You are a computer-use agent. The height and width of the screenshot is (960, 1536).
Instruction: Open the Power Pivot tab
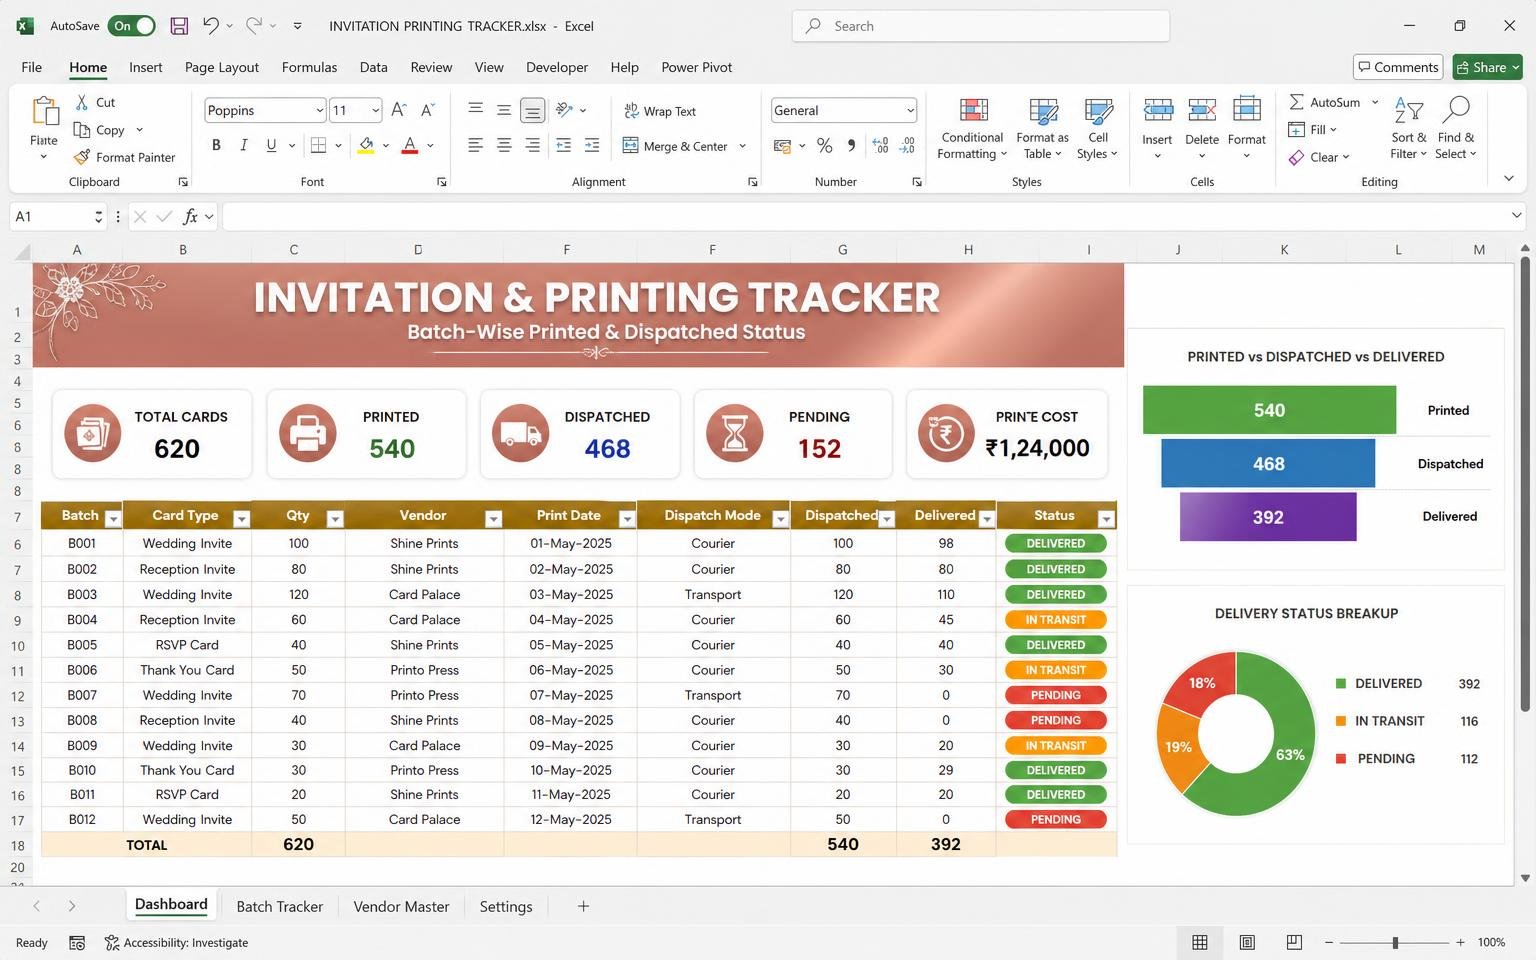[x=696, y=67]
